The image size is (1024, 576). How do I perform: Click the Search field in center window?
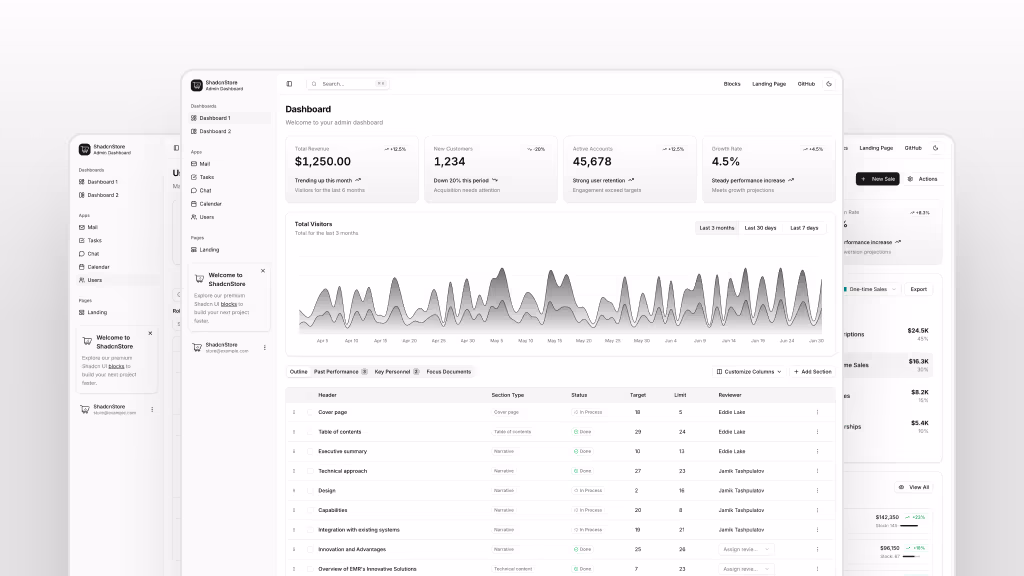[x=348, y=84]
